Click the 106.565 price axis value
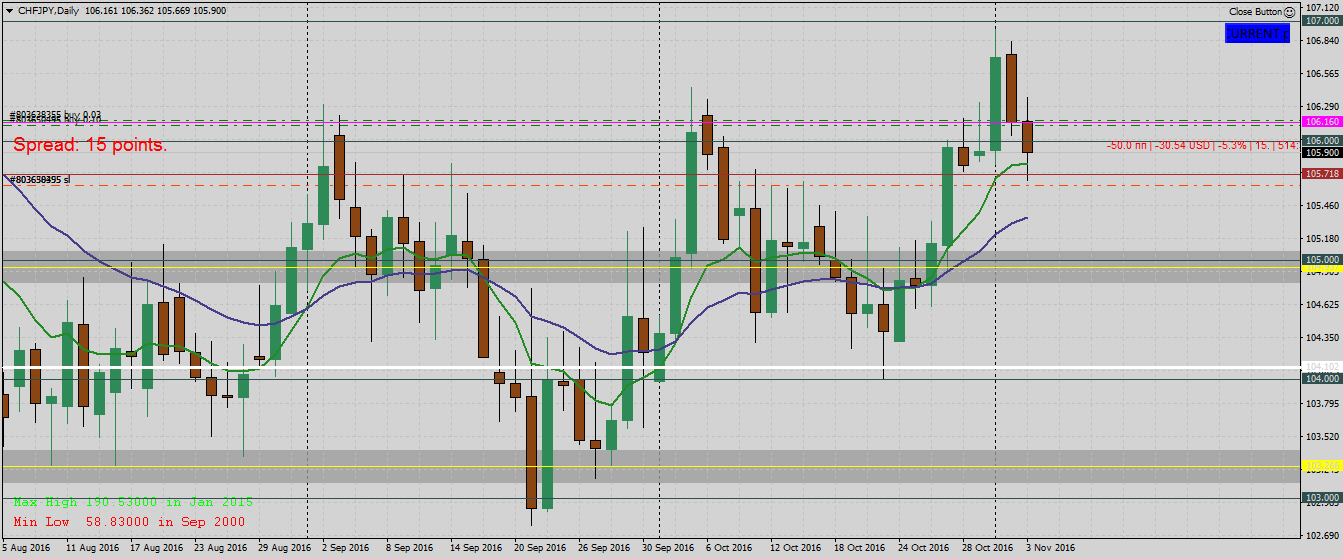Viewport: 1343px width, 559px height. [1323, 74]
